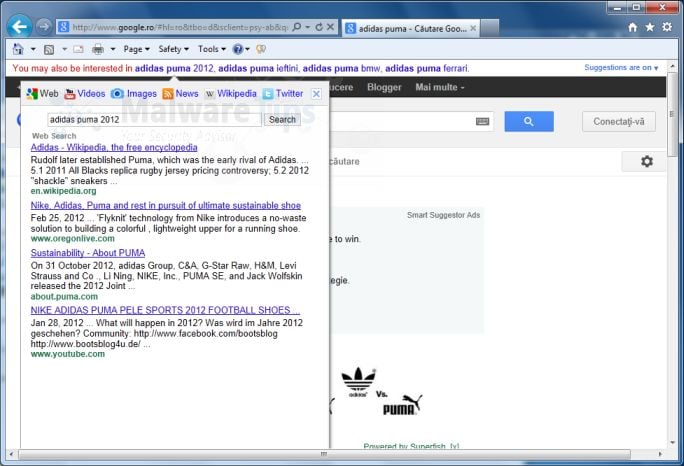This screenshot has width=684, height=466.
Task: Open Favorites star icon
Action: click(650, 27)
